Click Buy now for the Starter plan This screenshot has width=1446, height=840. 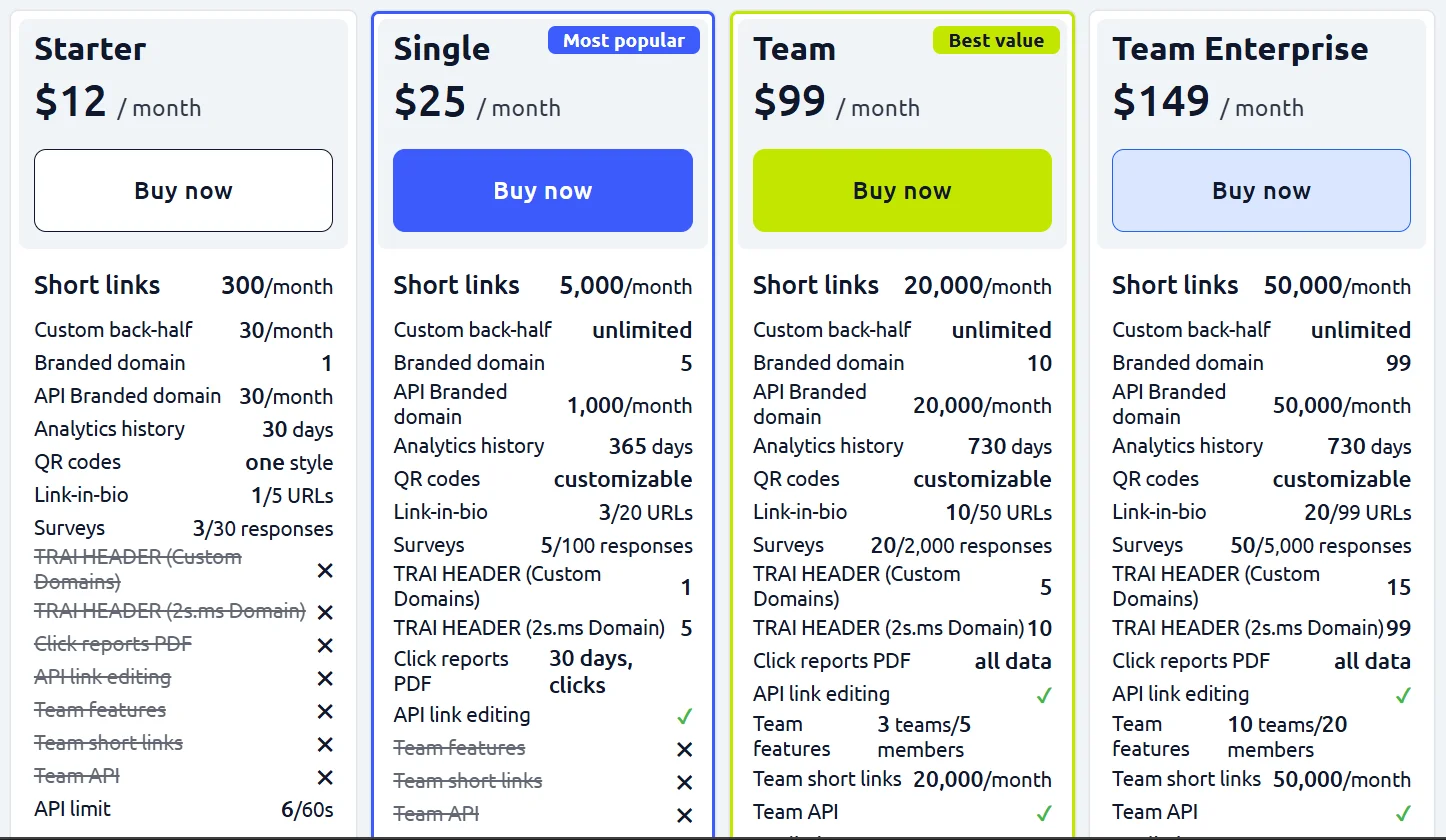click(183, 191)
